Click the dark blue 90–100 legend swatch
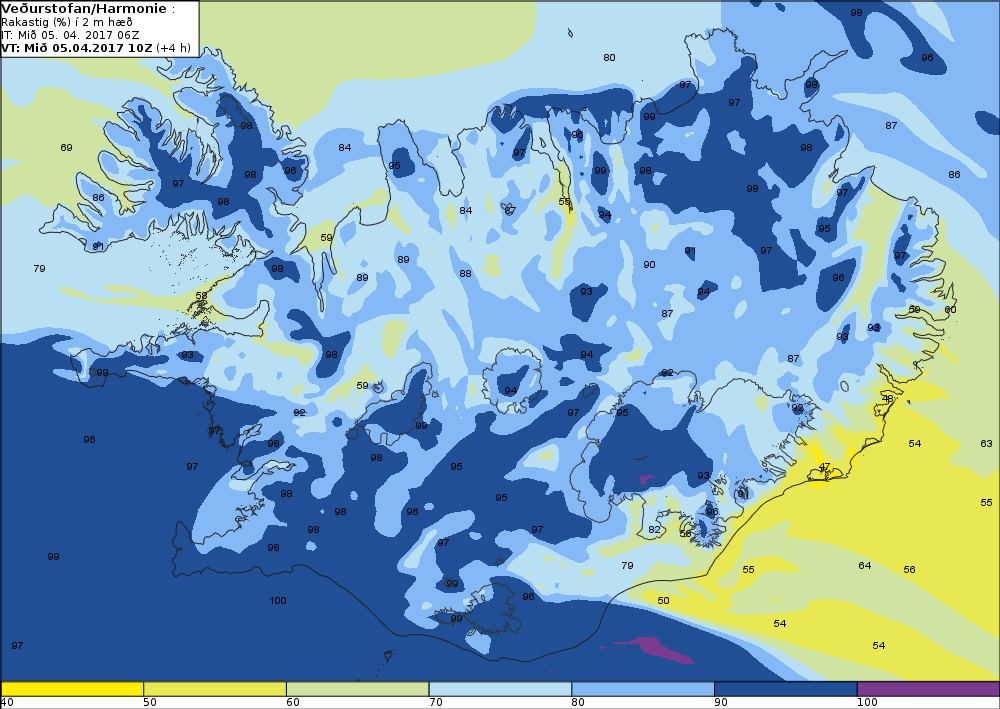Viewport: 1000px width, 709px height. coord(786,689)
